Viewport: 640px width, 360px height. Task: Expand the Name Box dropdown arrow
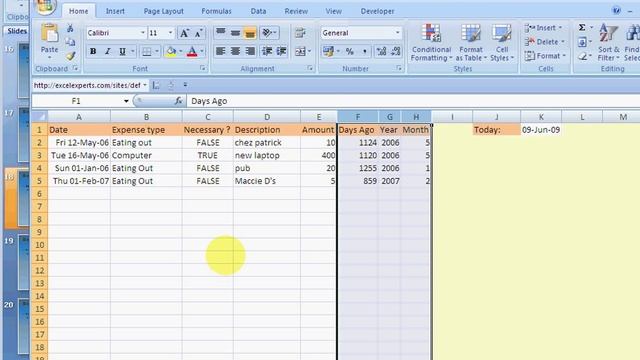pos(126,101)
